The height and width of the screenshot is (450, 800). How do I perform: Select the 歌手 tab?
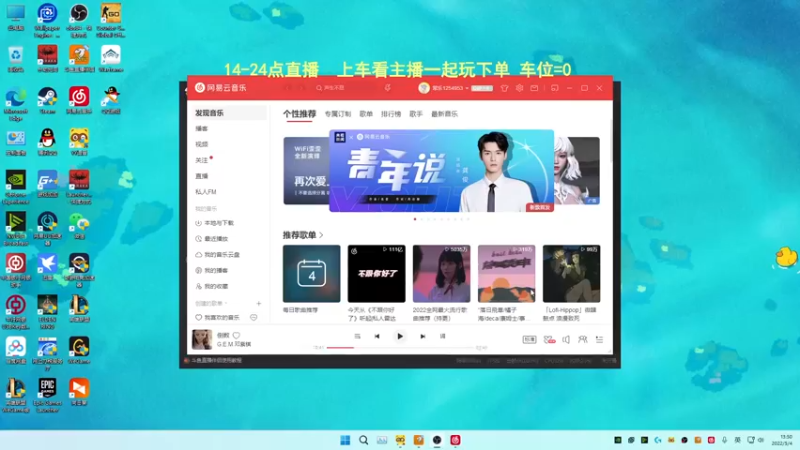[x=416, y=114]
